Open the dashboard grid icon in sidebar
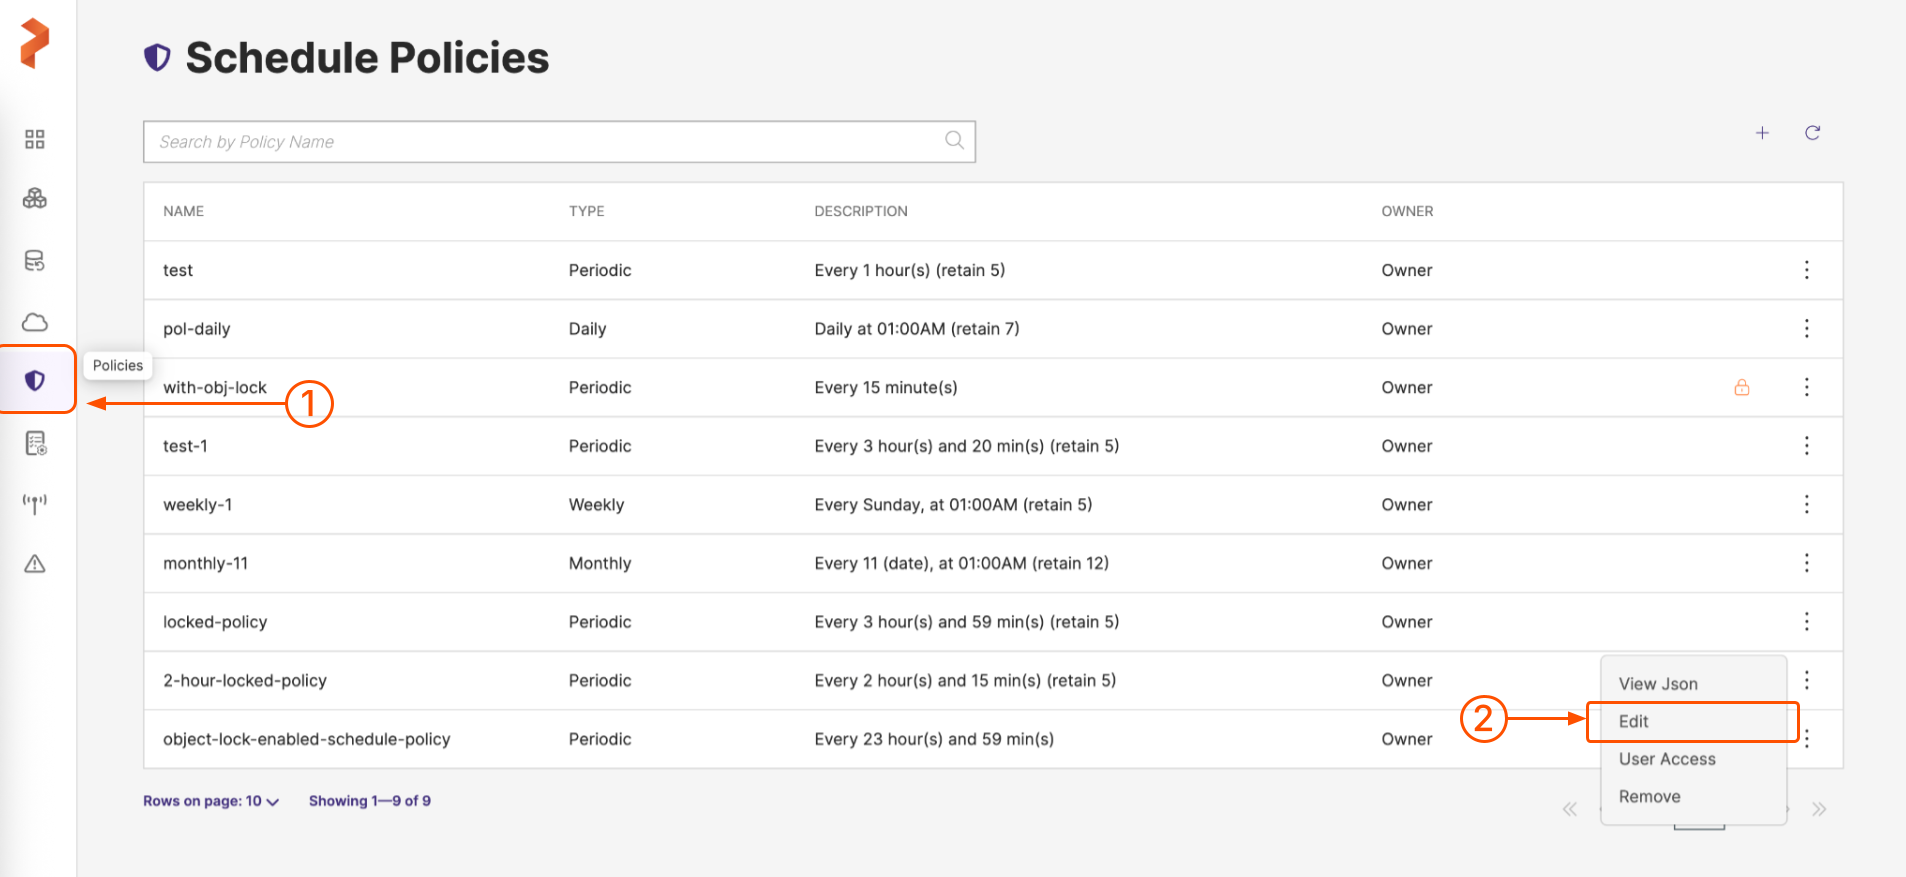The image size is (1906, 877). (x=35, y=139)
